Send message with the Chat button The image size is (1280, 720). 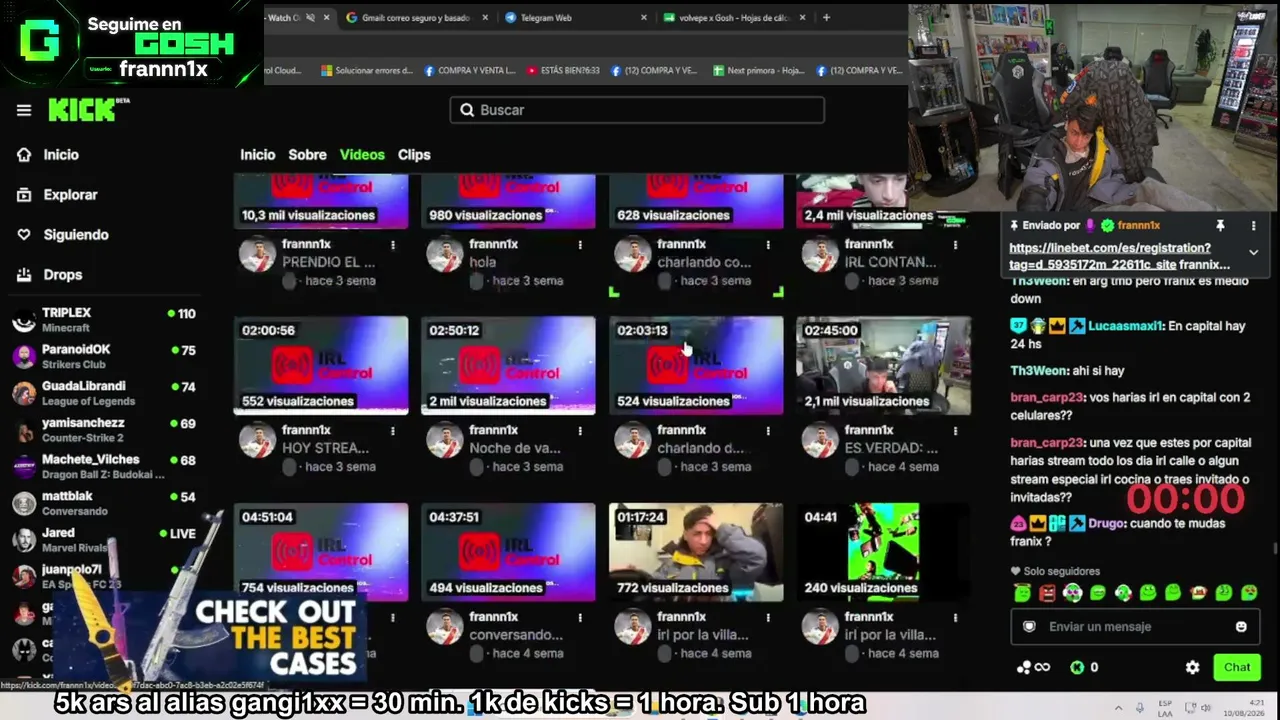point(1237,668)
